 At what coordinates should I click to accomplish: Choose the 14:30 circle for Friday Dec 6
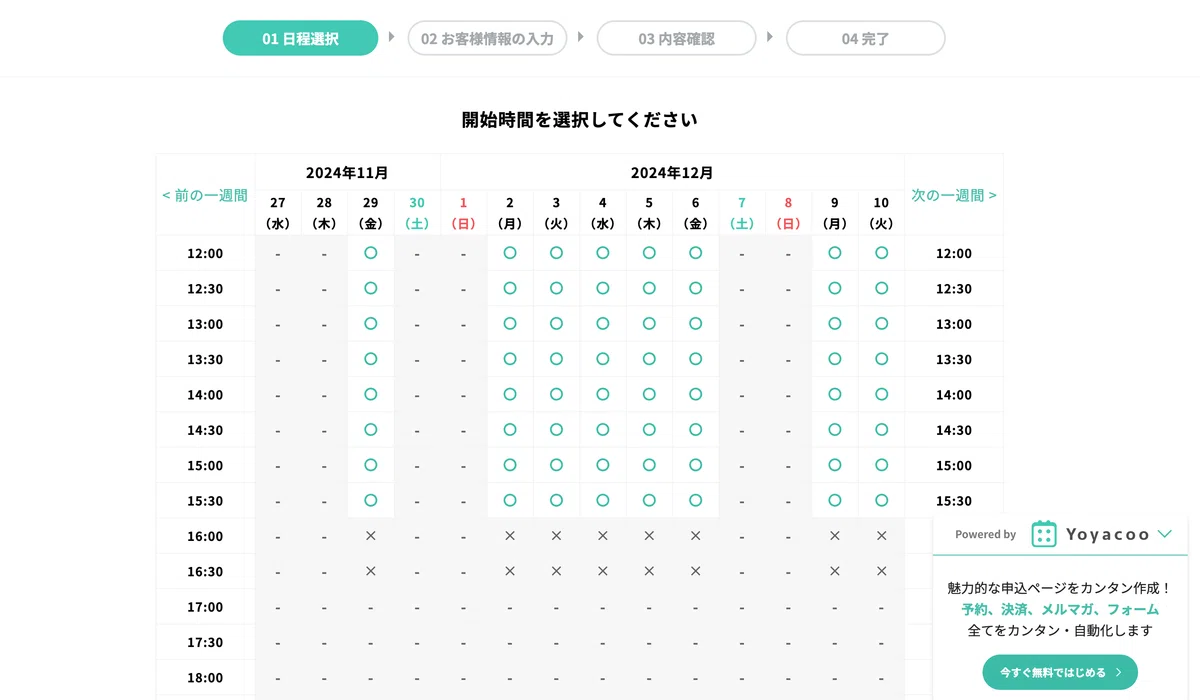point(696,430)
